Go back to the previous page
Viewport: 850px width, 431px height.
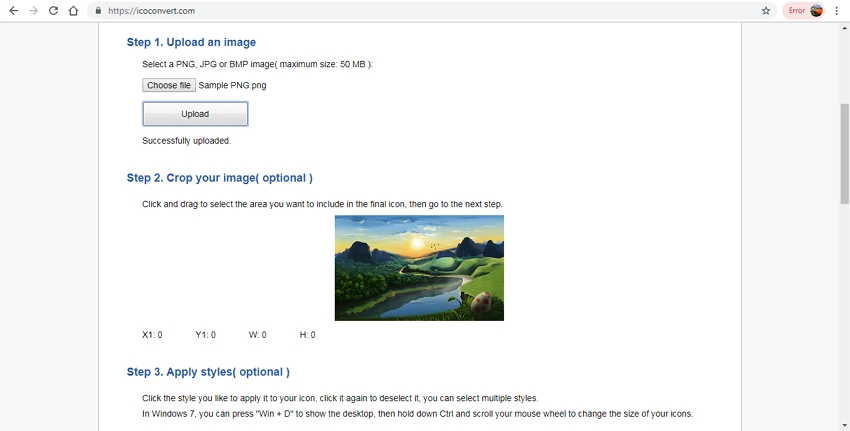[13, 11]
